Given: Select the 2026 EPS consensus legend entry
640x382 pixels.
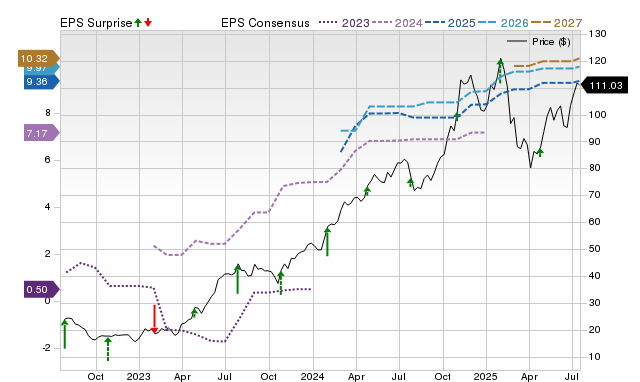Looking at the screenshot, I should [x=503, y=23].
